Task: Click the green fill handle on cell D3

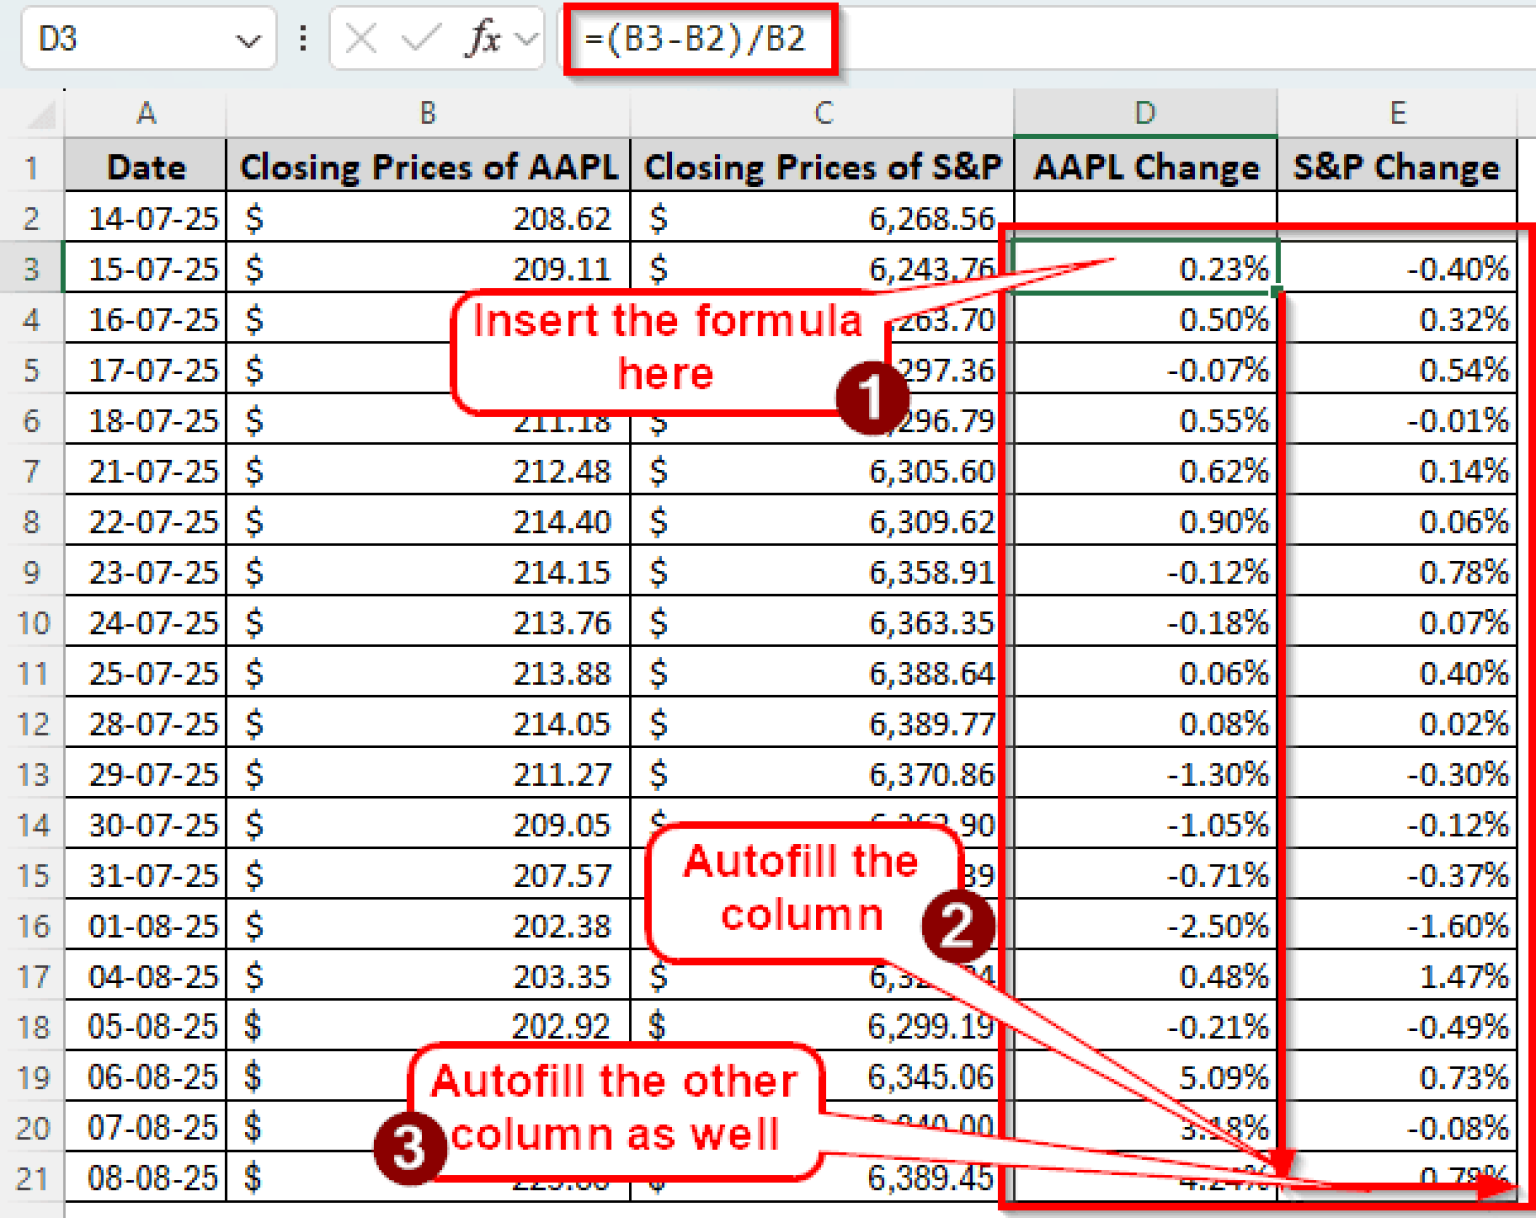Action: (1277, 291)
